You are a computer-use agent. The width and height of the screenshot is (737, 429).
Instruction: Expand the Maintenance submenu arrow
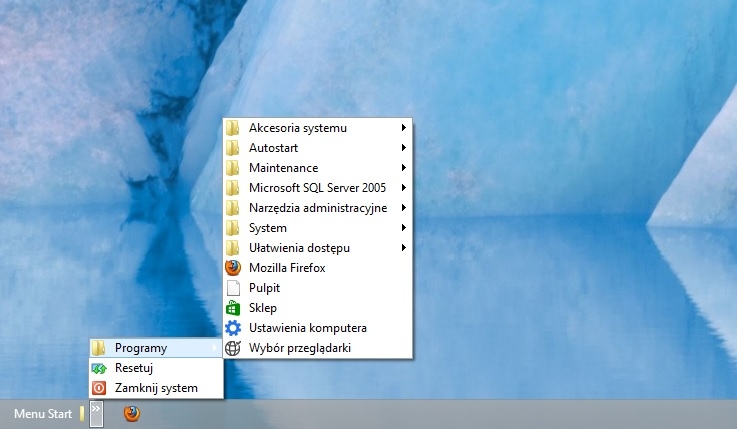point(404,167)
